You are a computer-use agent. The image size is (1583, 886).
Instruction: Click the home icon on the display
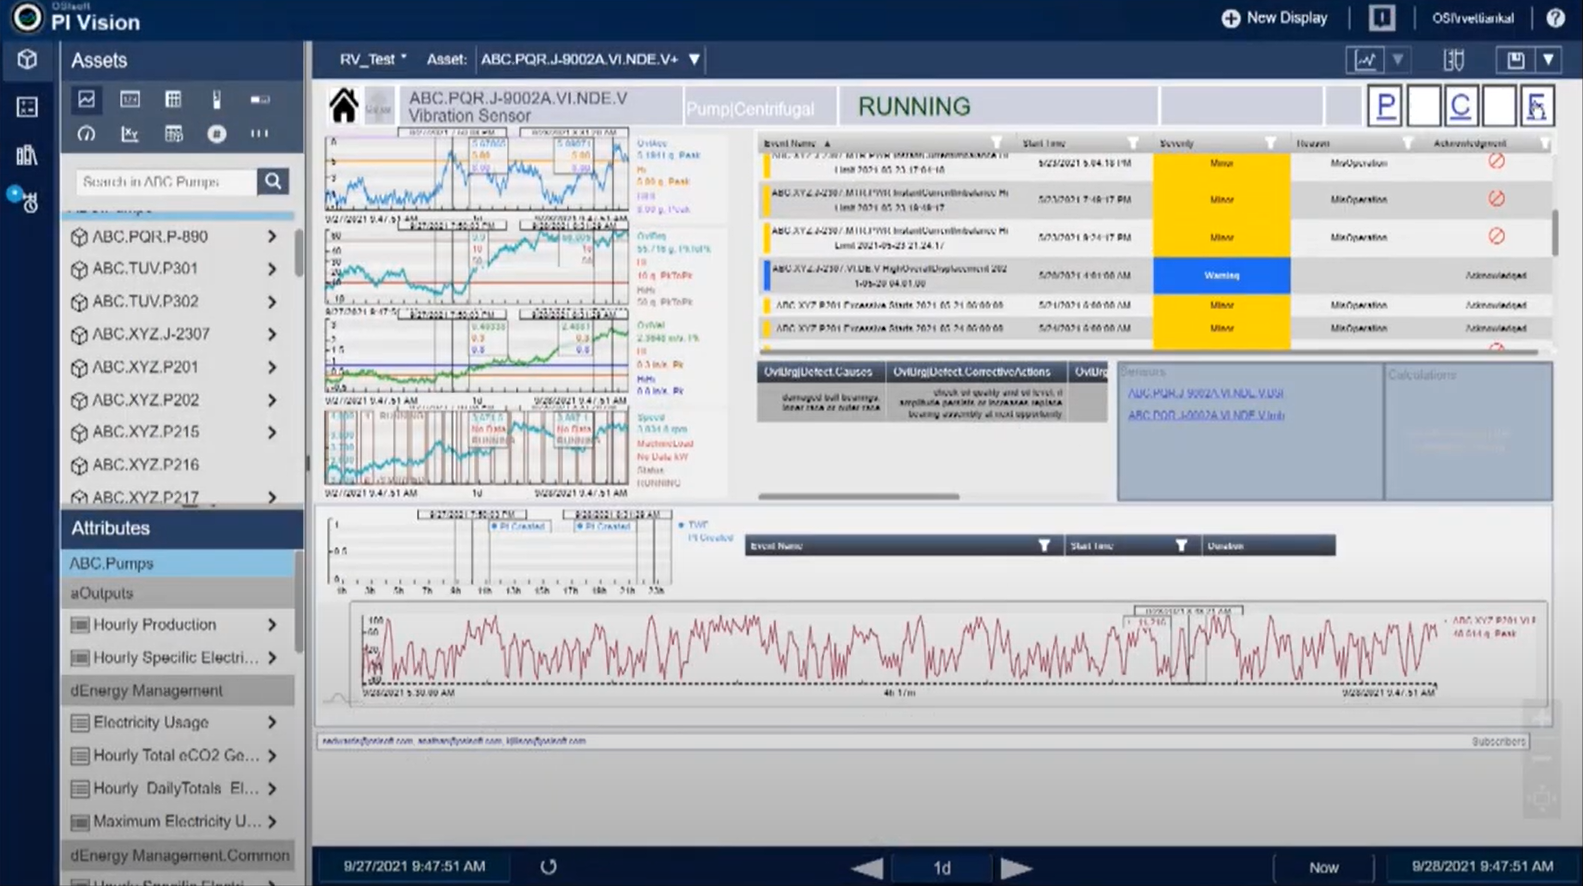coord(344,105)
